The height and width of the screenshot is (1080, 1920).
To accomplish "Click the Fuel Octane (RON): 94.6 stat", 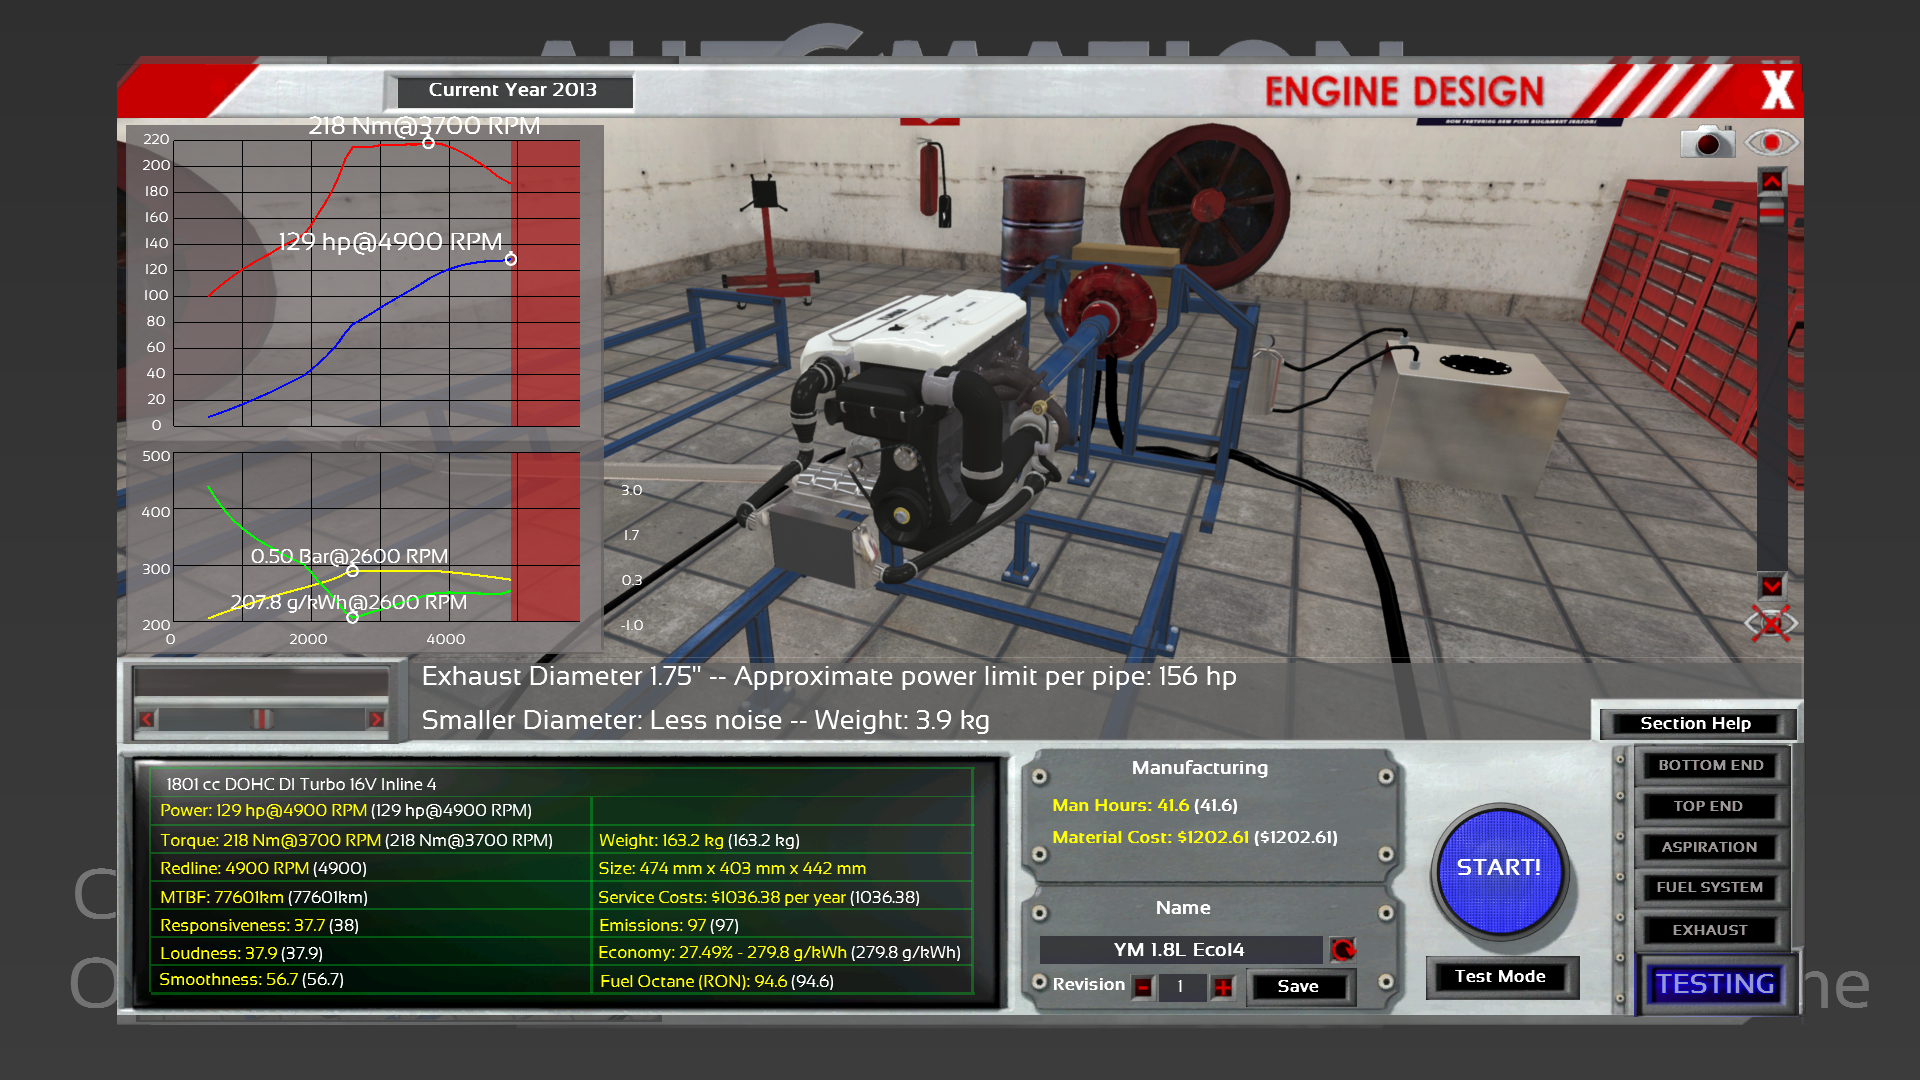I will coord(716,981).
